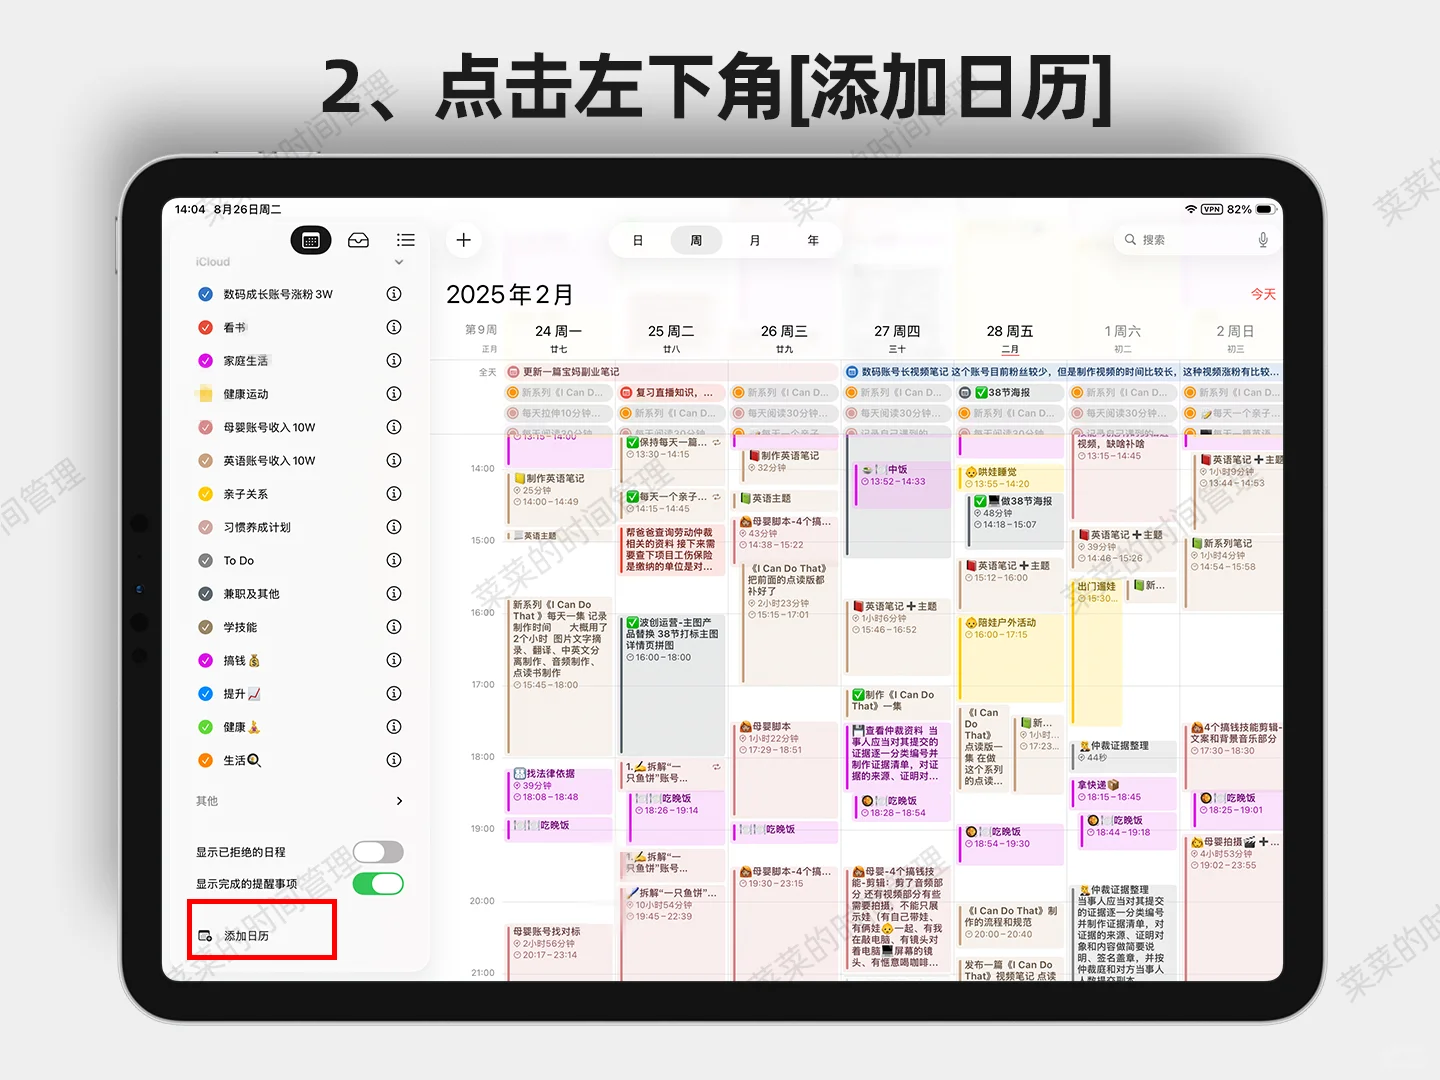The height and width of the screenshot is (1080, 1440).
Task: Expand the 其他 calendar group
Action: pyautogui.click(x=398, y=801)
